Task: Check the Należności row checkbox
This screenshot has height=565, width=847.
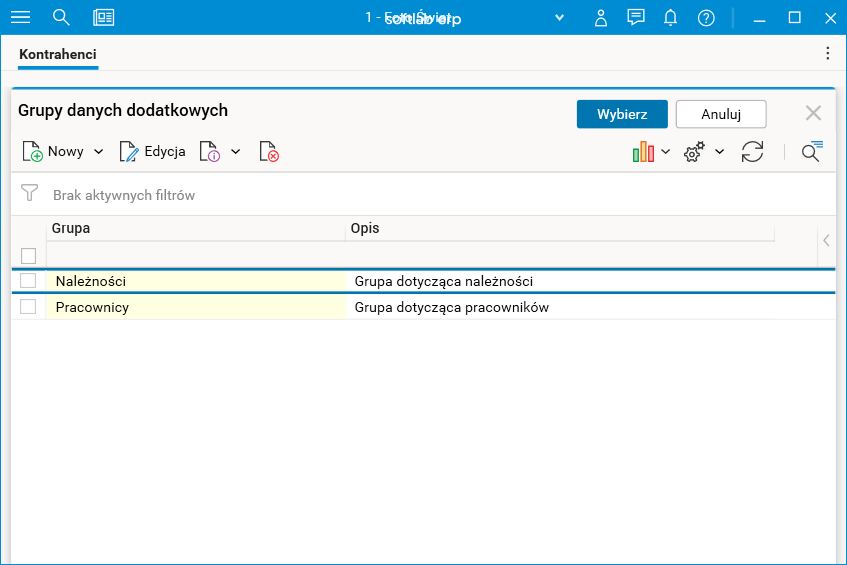Action: 28,281
